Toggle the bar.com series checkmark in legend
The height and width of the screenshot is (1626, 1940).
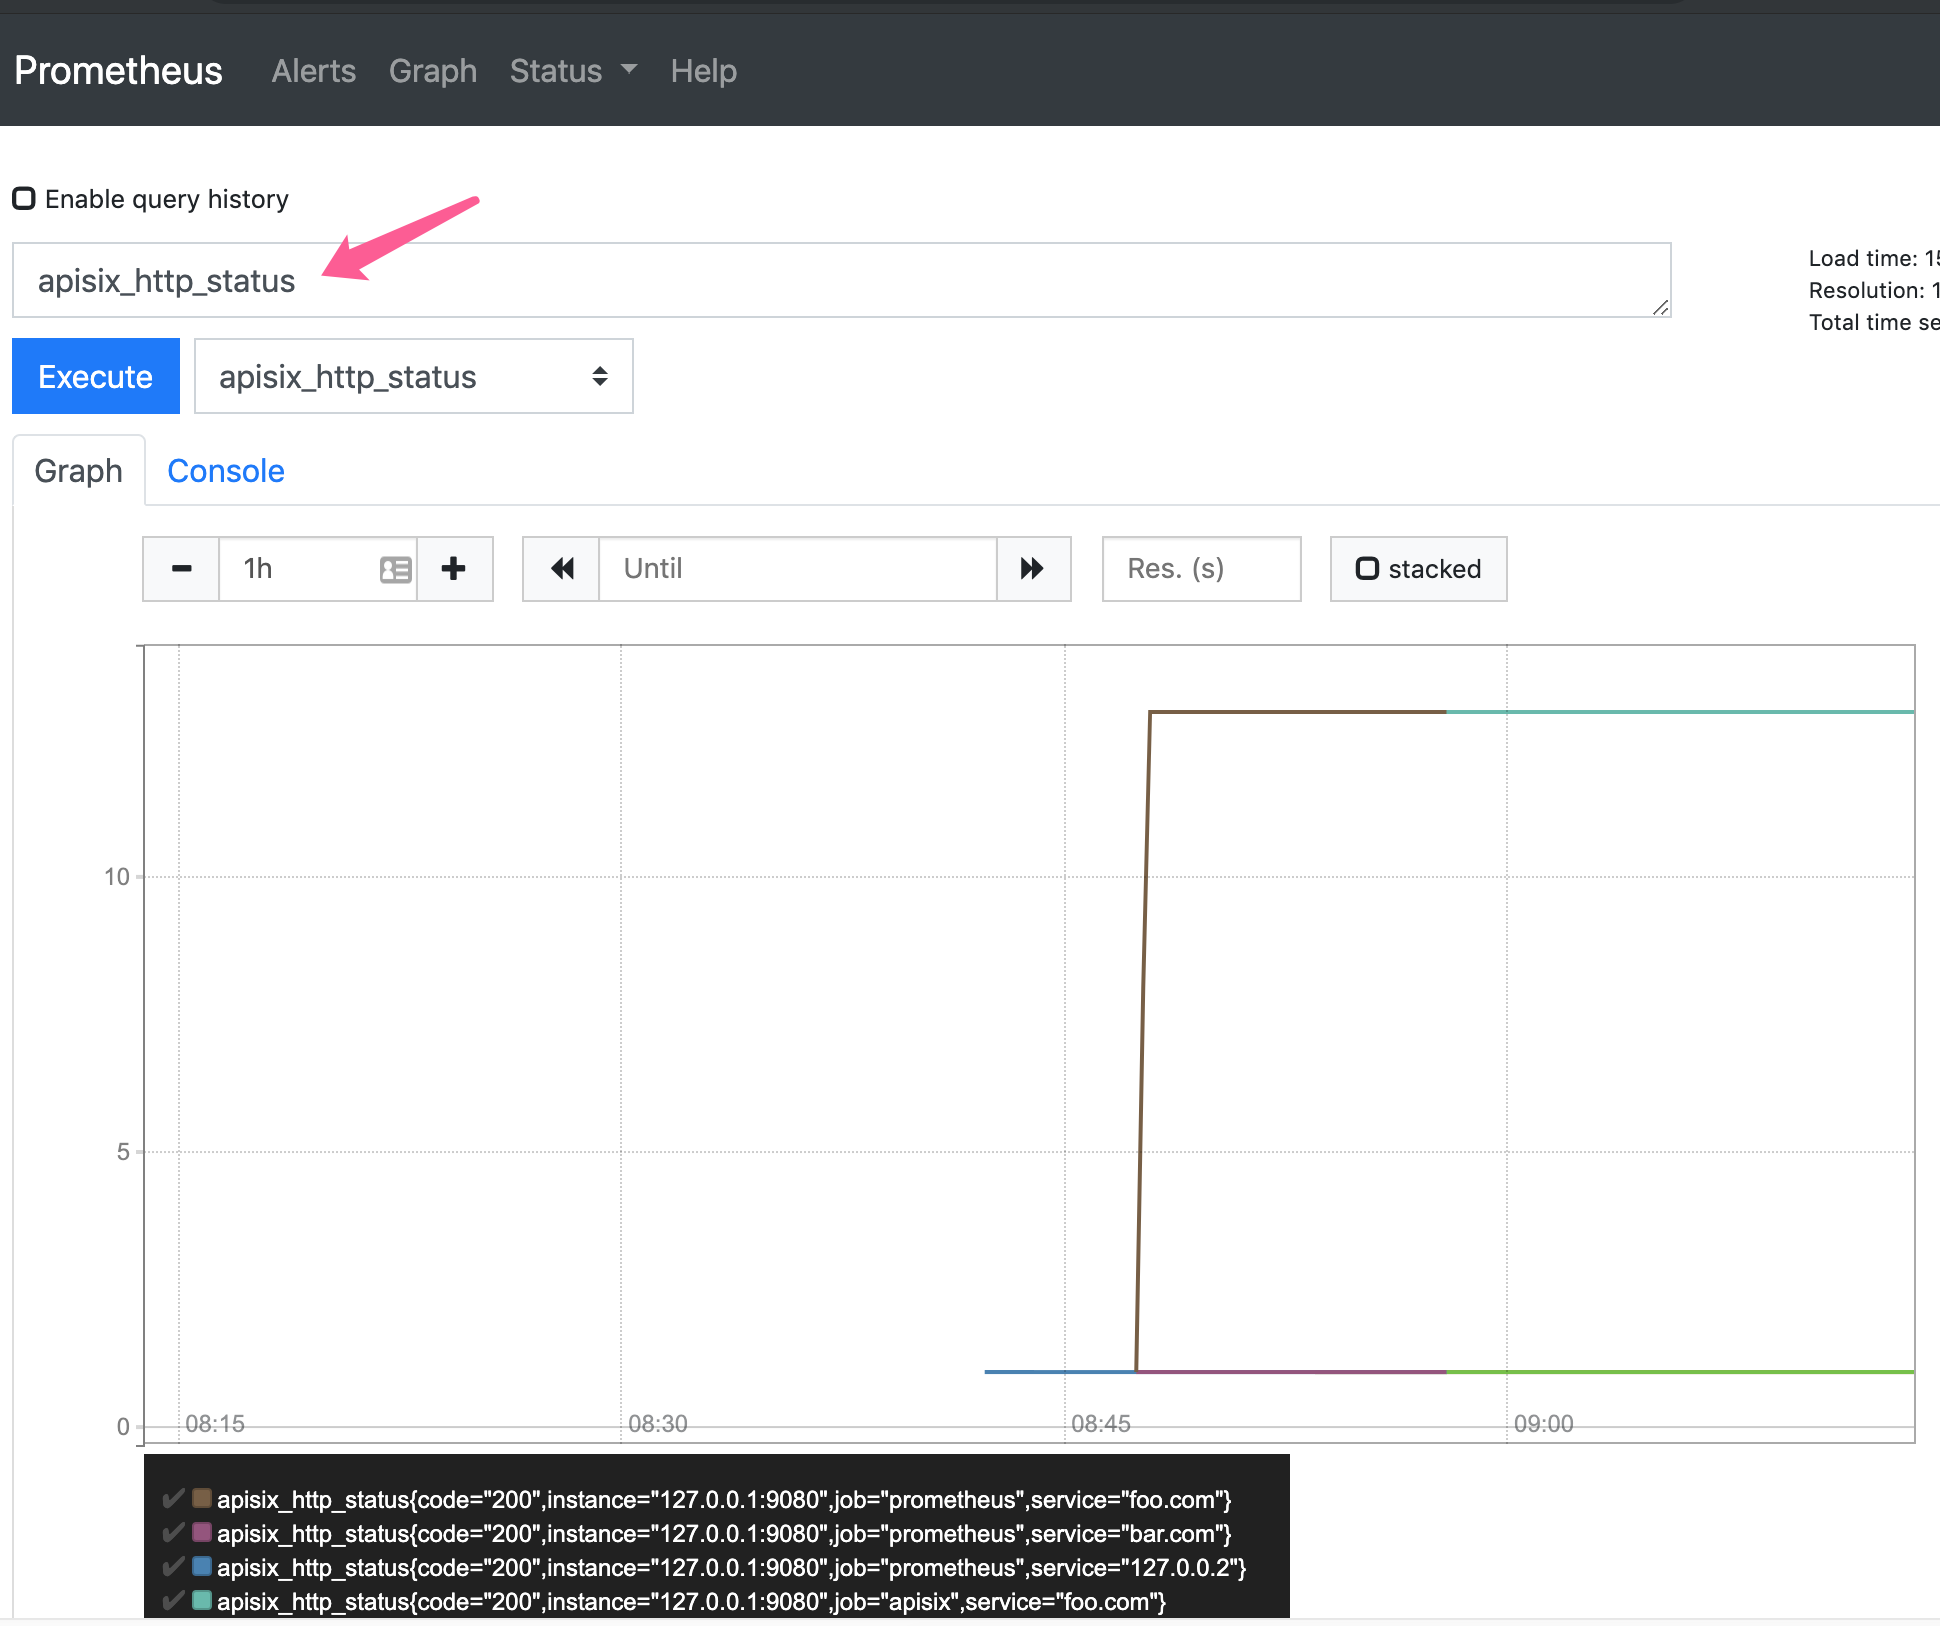173,1532
